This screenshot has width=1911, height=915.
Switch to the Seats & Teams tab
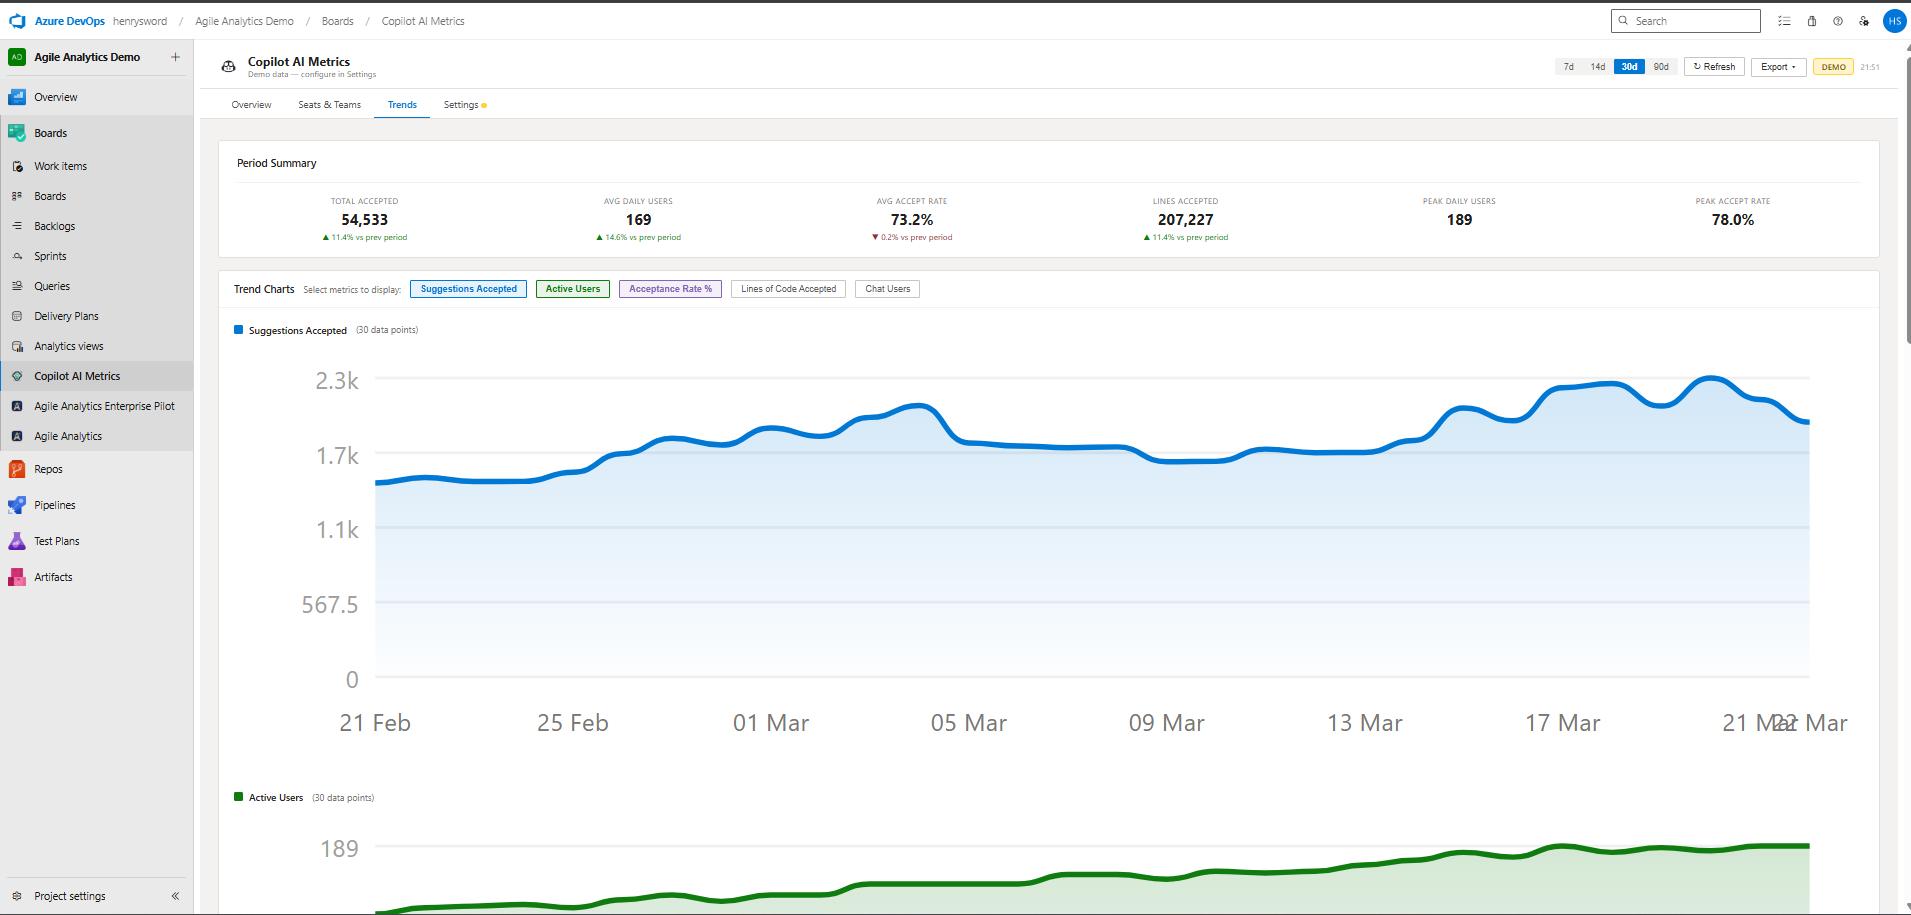[x=329, y=104]
